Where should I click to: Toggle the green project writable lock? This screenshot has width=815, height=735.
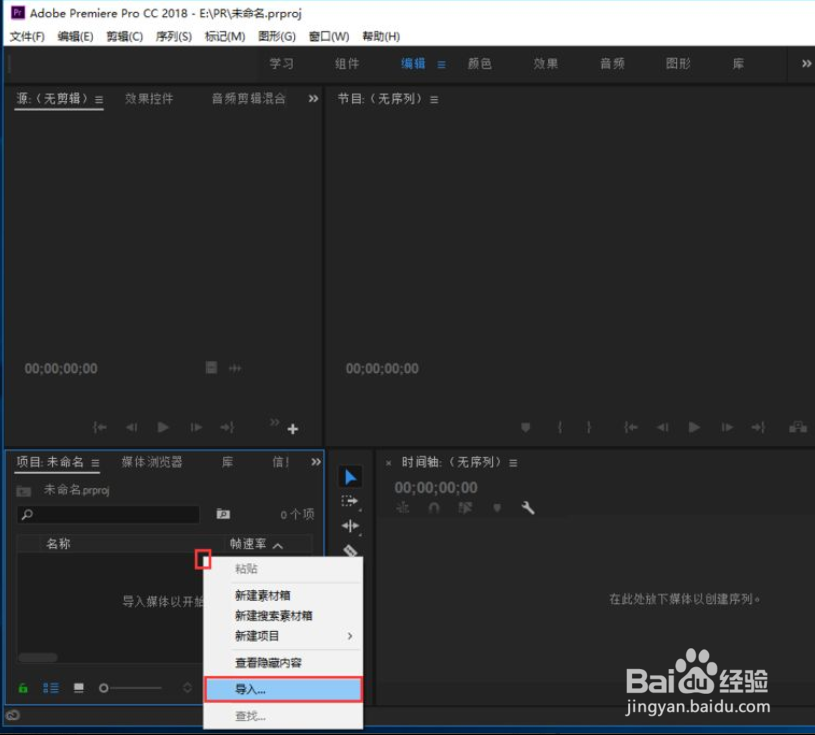click(23, 688)
